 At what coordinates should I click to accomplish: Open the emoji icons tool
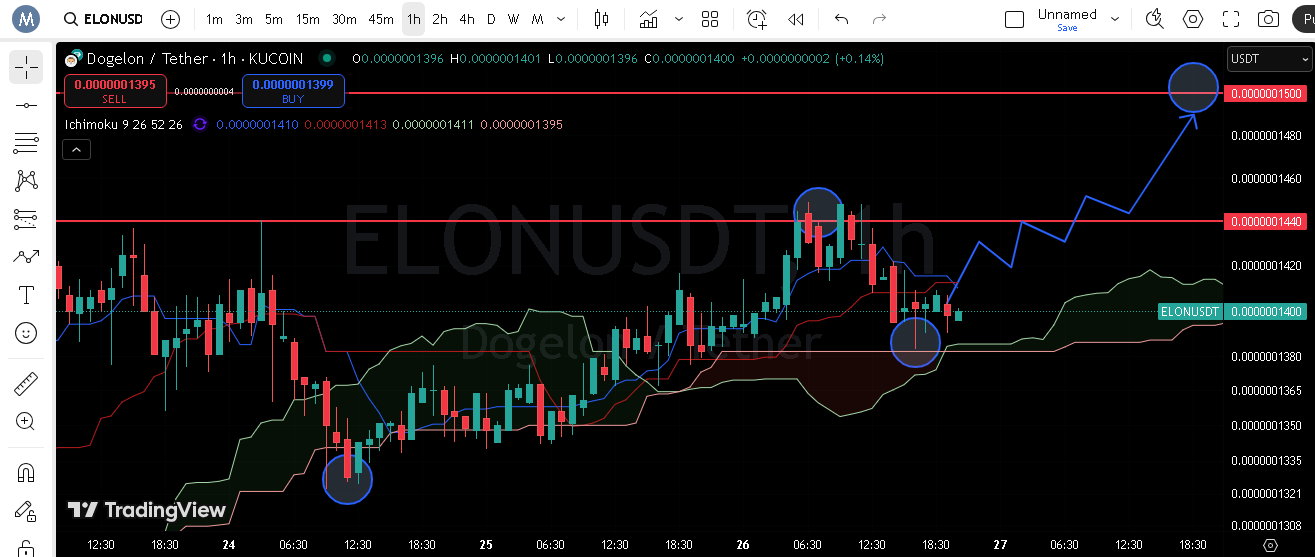(x=26, y=333)
